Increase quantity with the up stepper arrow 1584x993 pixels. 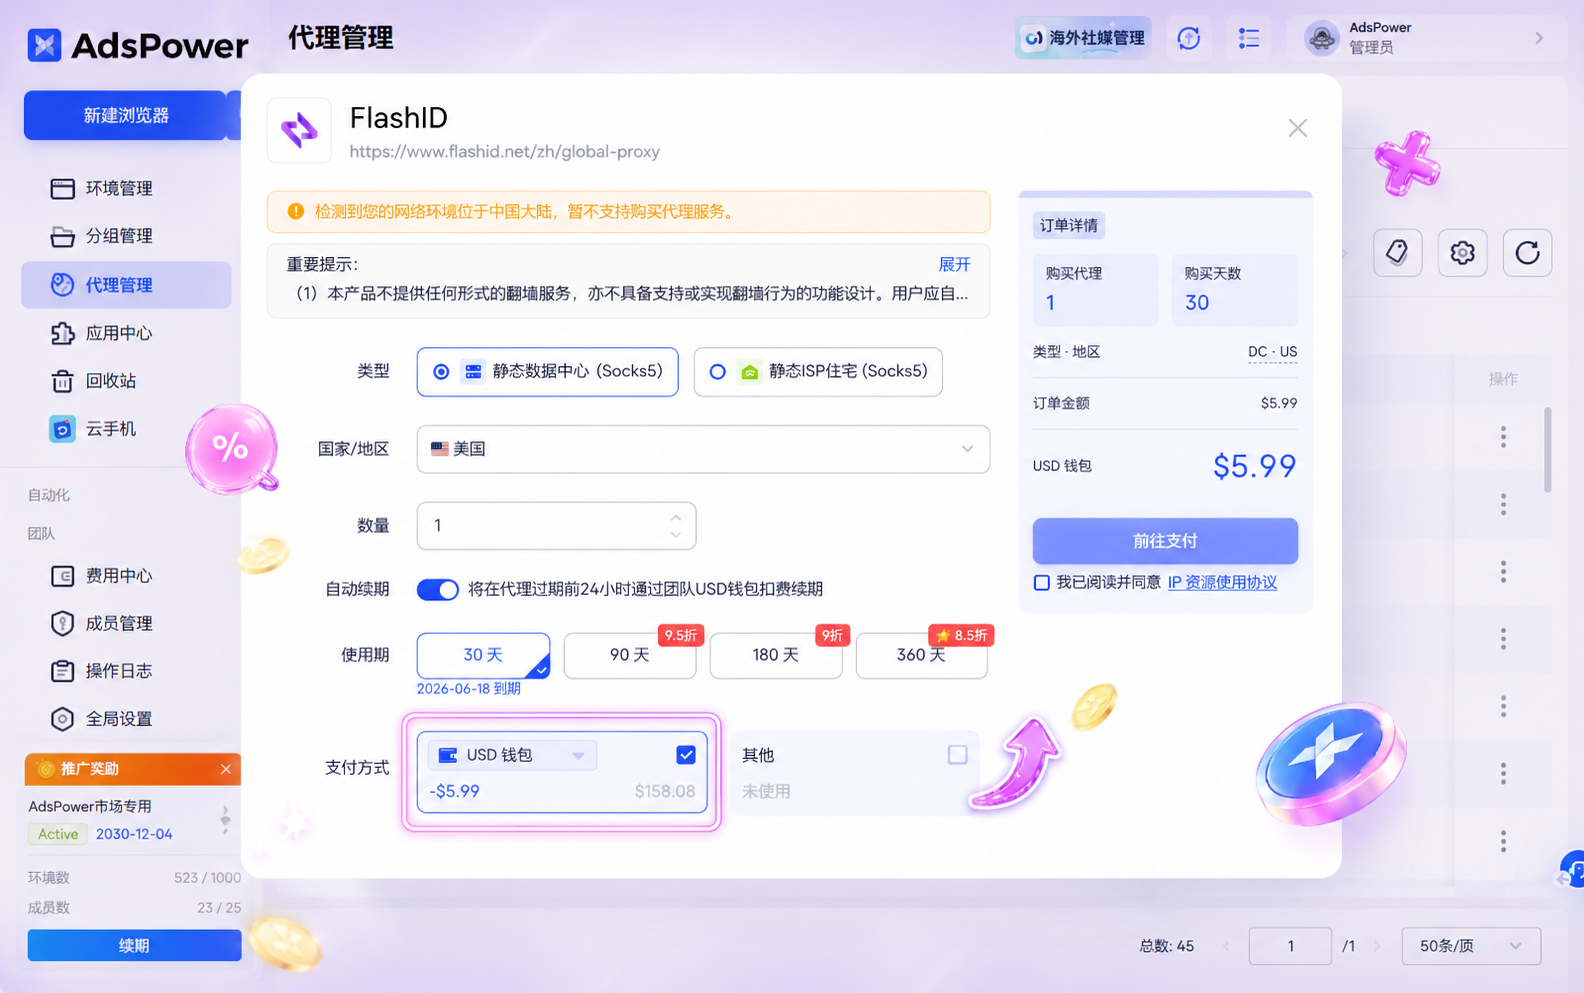(676, 517)
